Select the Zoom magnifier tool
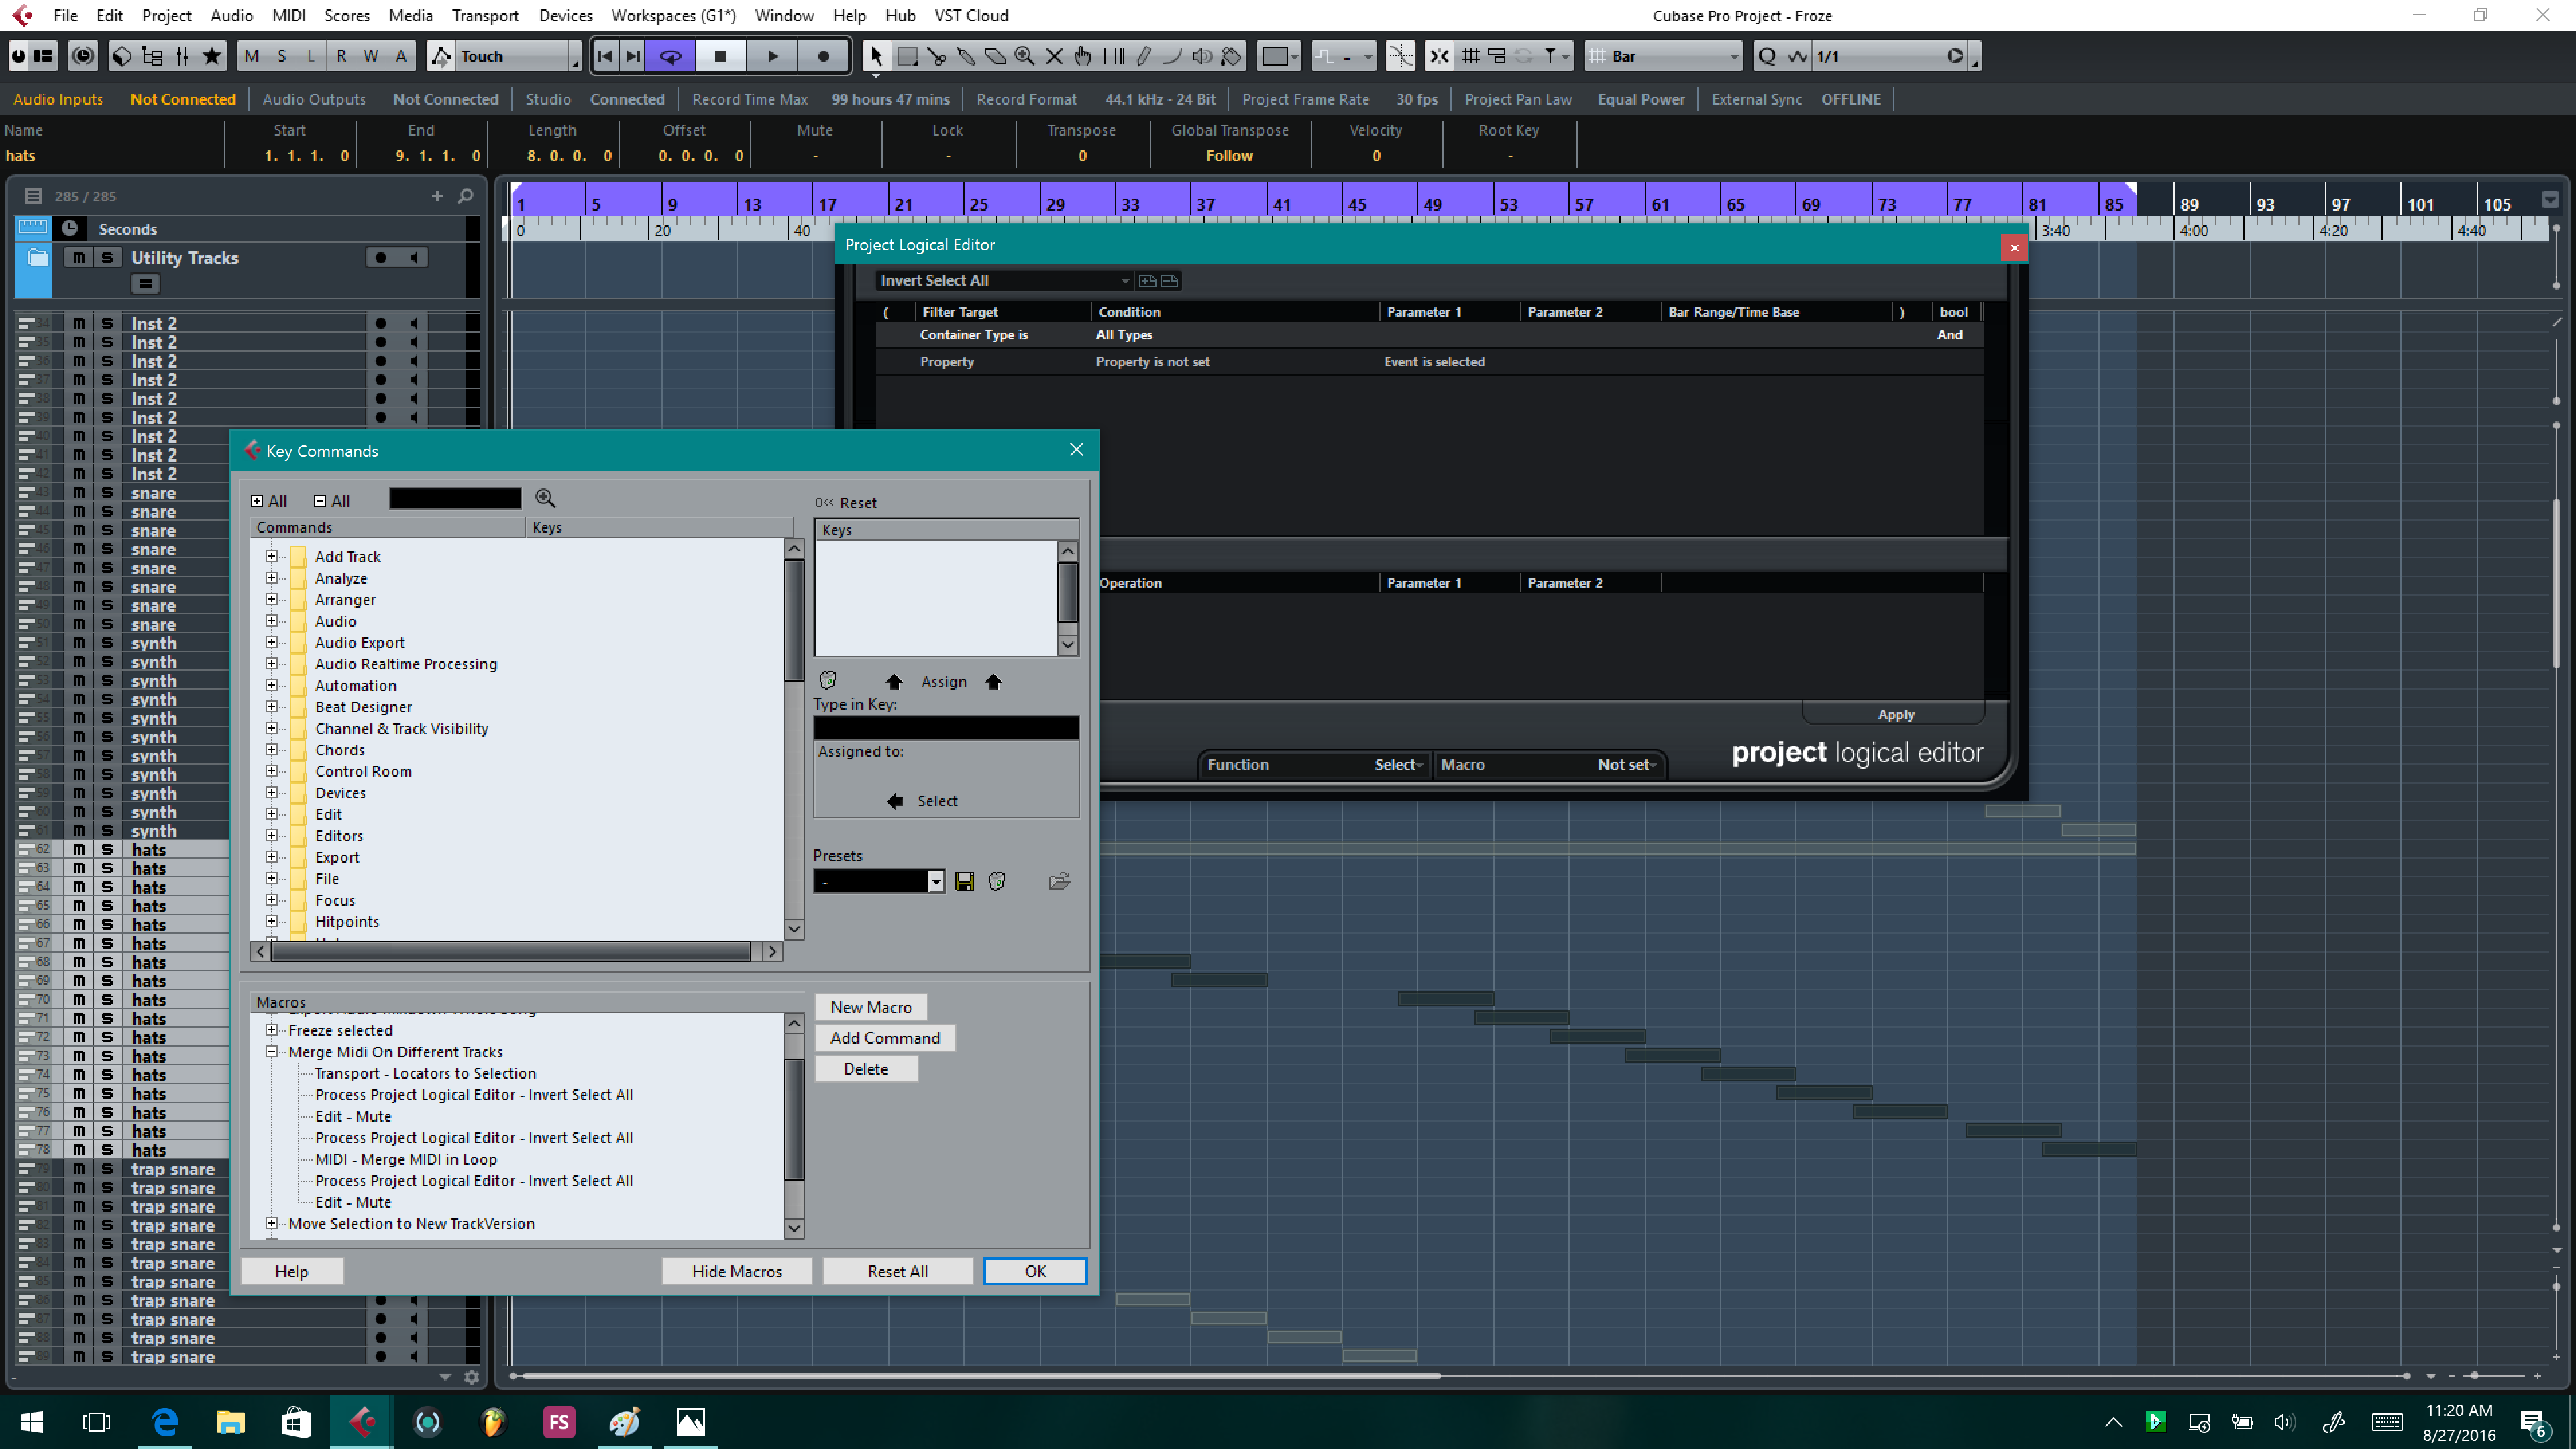 1024,56
